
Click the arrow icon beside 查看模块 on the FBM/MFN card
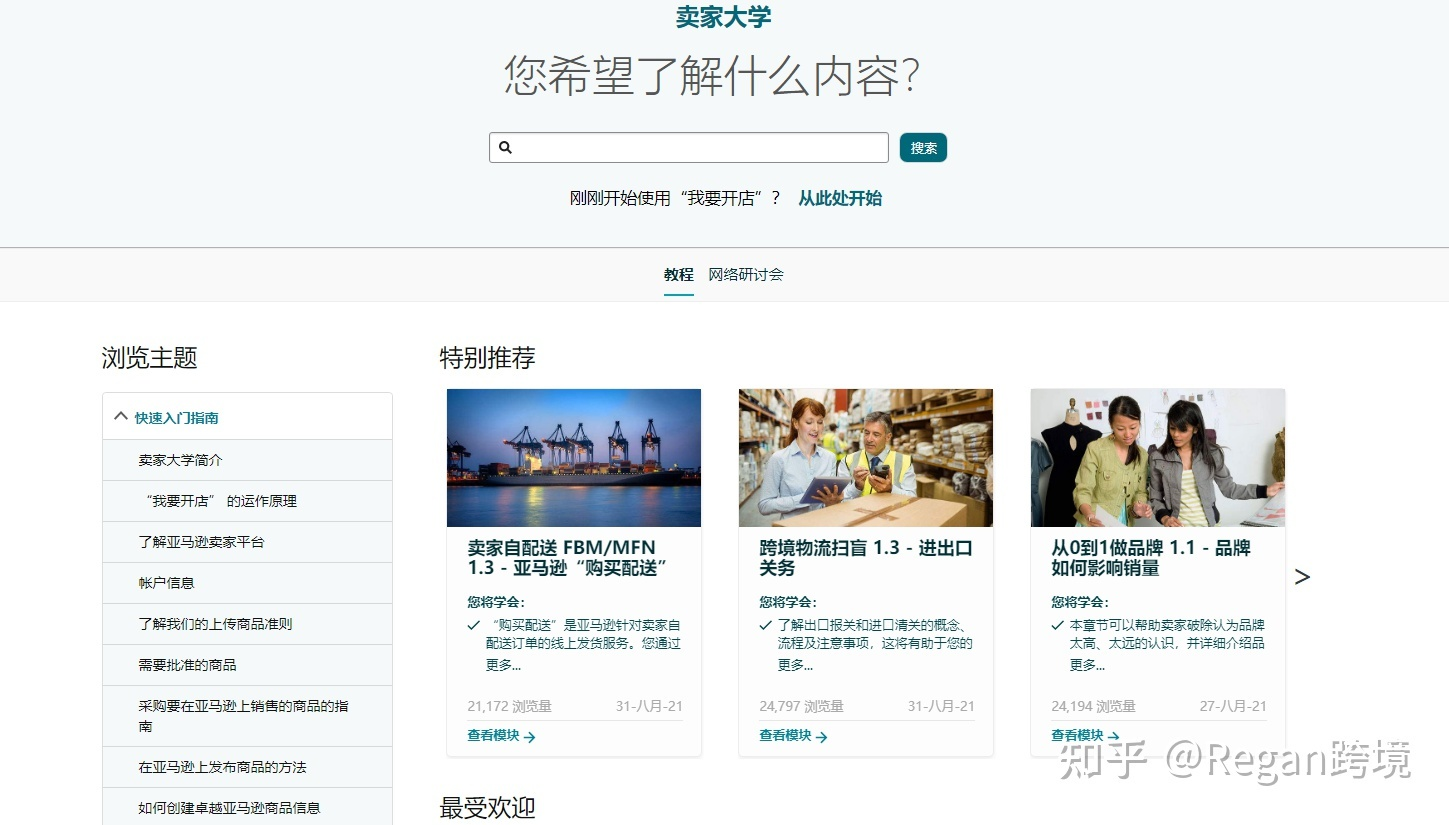tap(531, 737)
